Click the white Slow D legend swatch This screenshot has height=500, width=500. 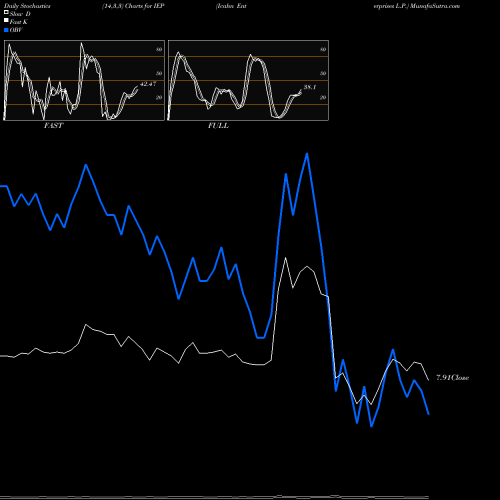(x=6, y=13)
